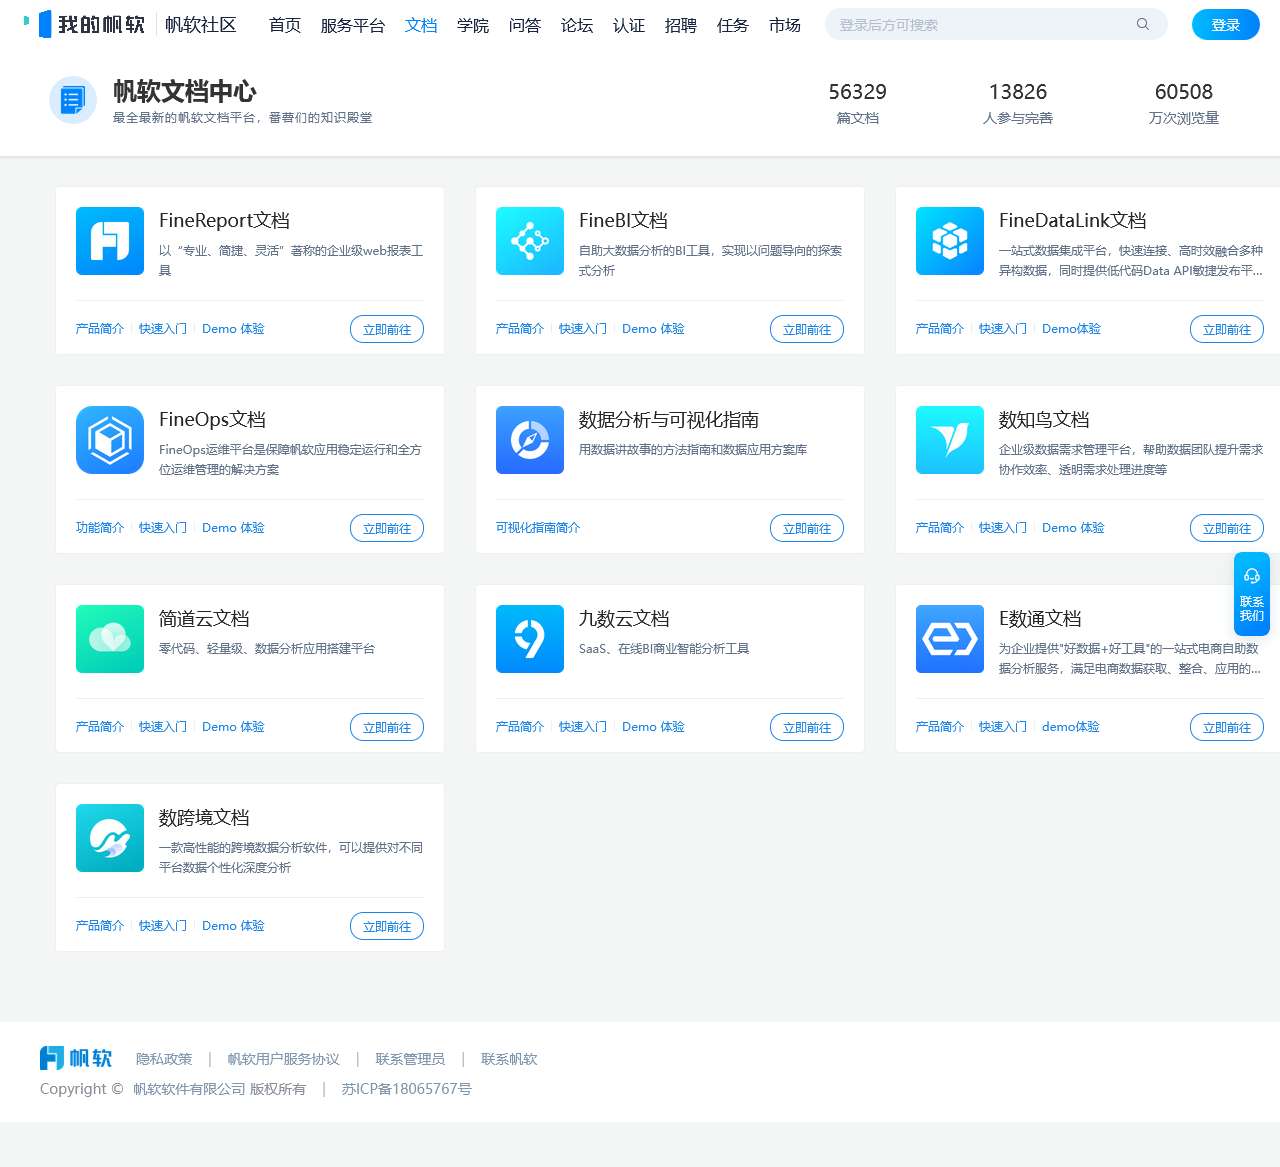Click the 简道云 cloud icon
The height and width of the screenshot is (1167, 1280).
click(110, 639)
